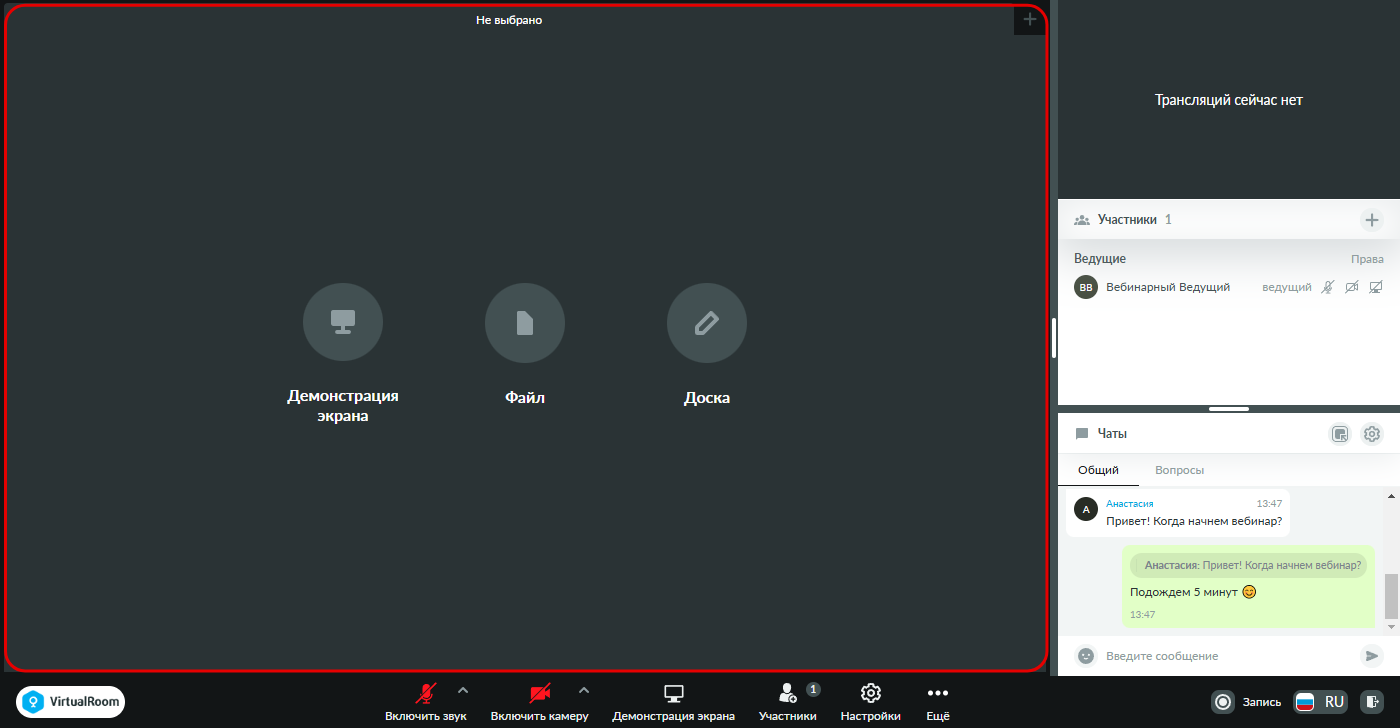Click the Вебинарный Ведущий participant name

[x=1168, y=287]
